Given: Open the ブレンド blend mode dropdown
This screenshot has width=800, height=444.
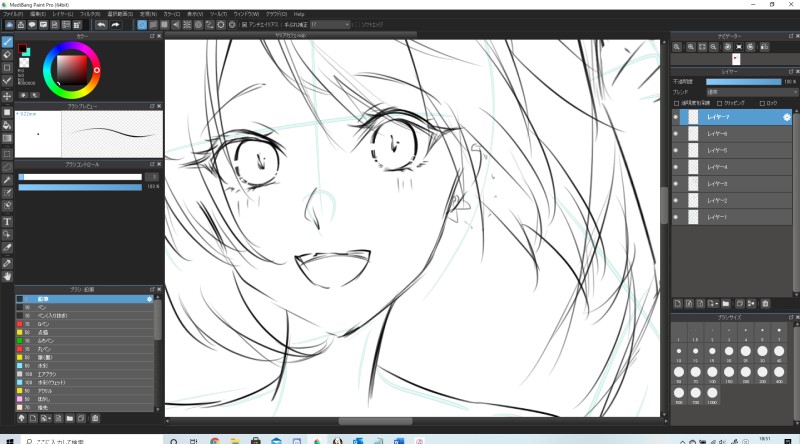Looking at the screenshot, I should (752, 92).
